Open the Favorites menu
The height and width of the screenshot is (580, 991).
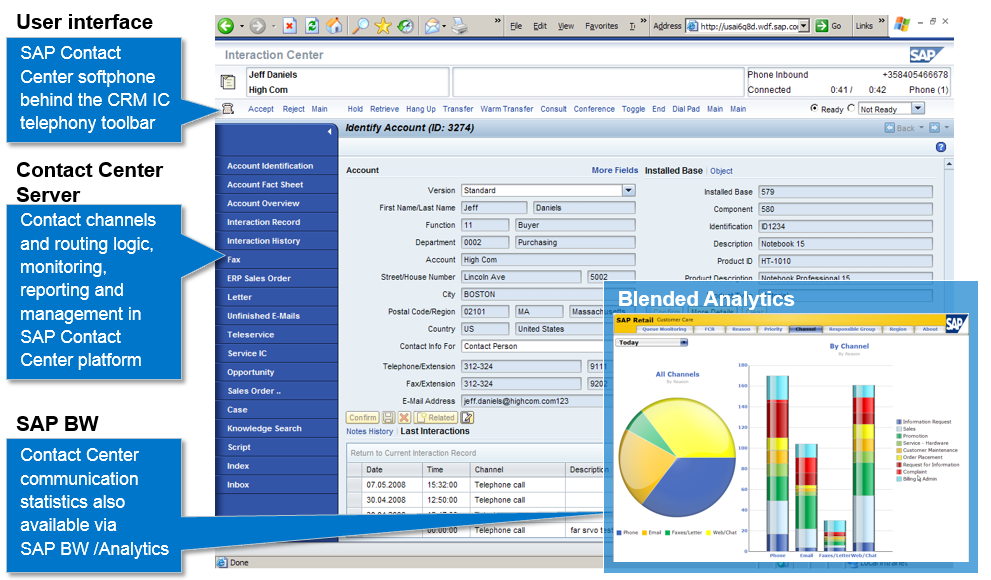coord(601,26)
